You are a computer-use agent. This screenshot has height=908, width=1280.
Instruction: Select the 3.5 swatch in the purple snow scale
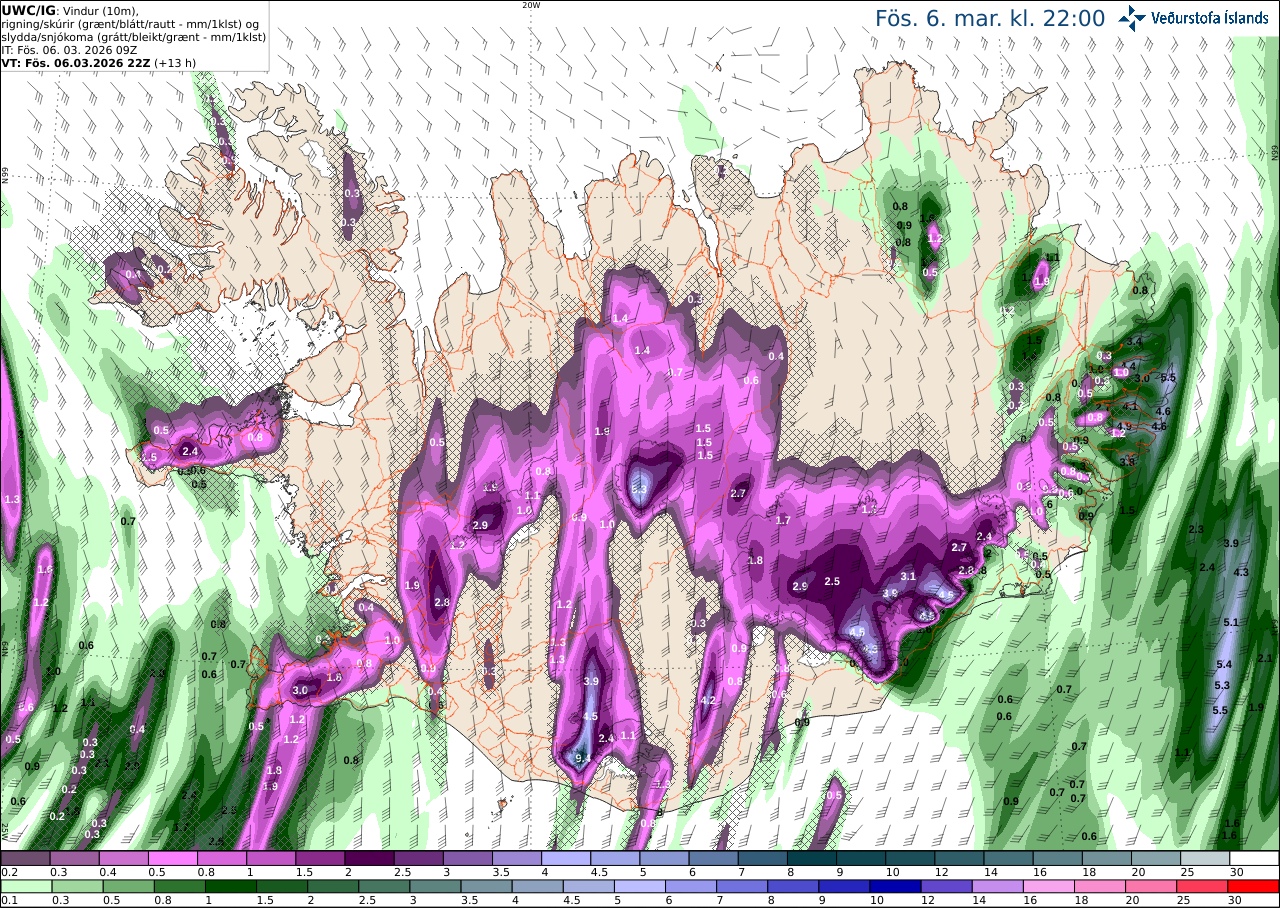516,858
